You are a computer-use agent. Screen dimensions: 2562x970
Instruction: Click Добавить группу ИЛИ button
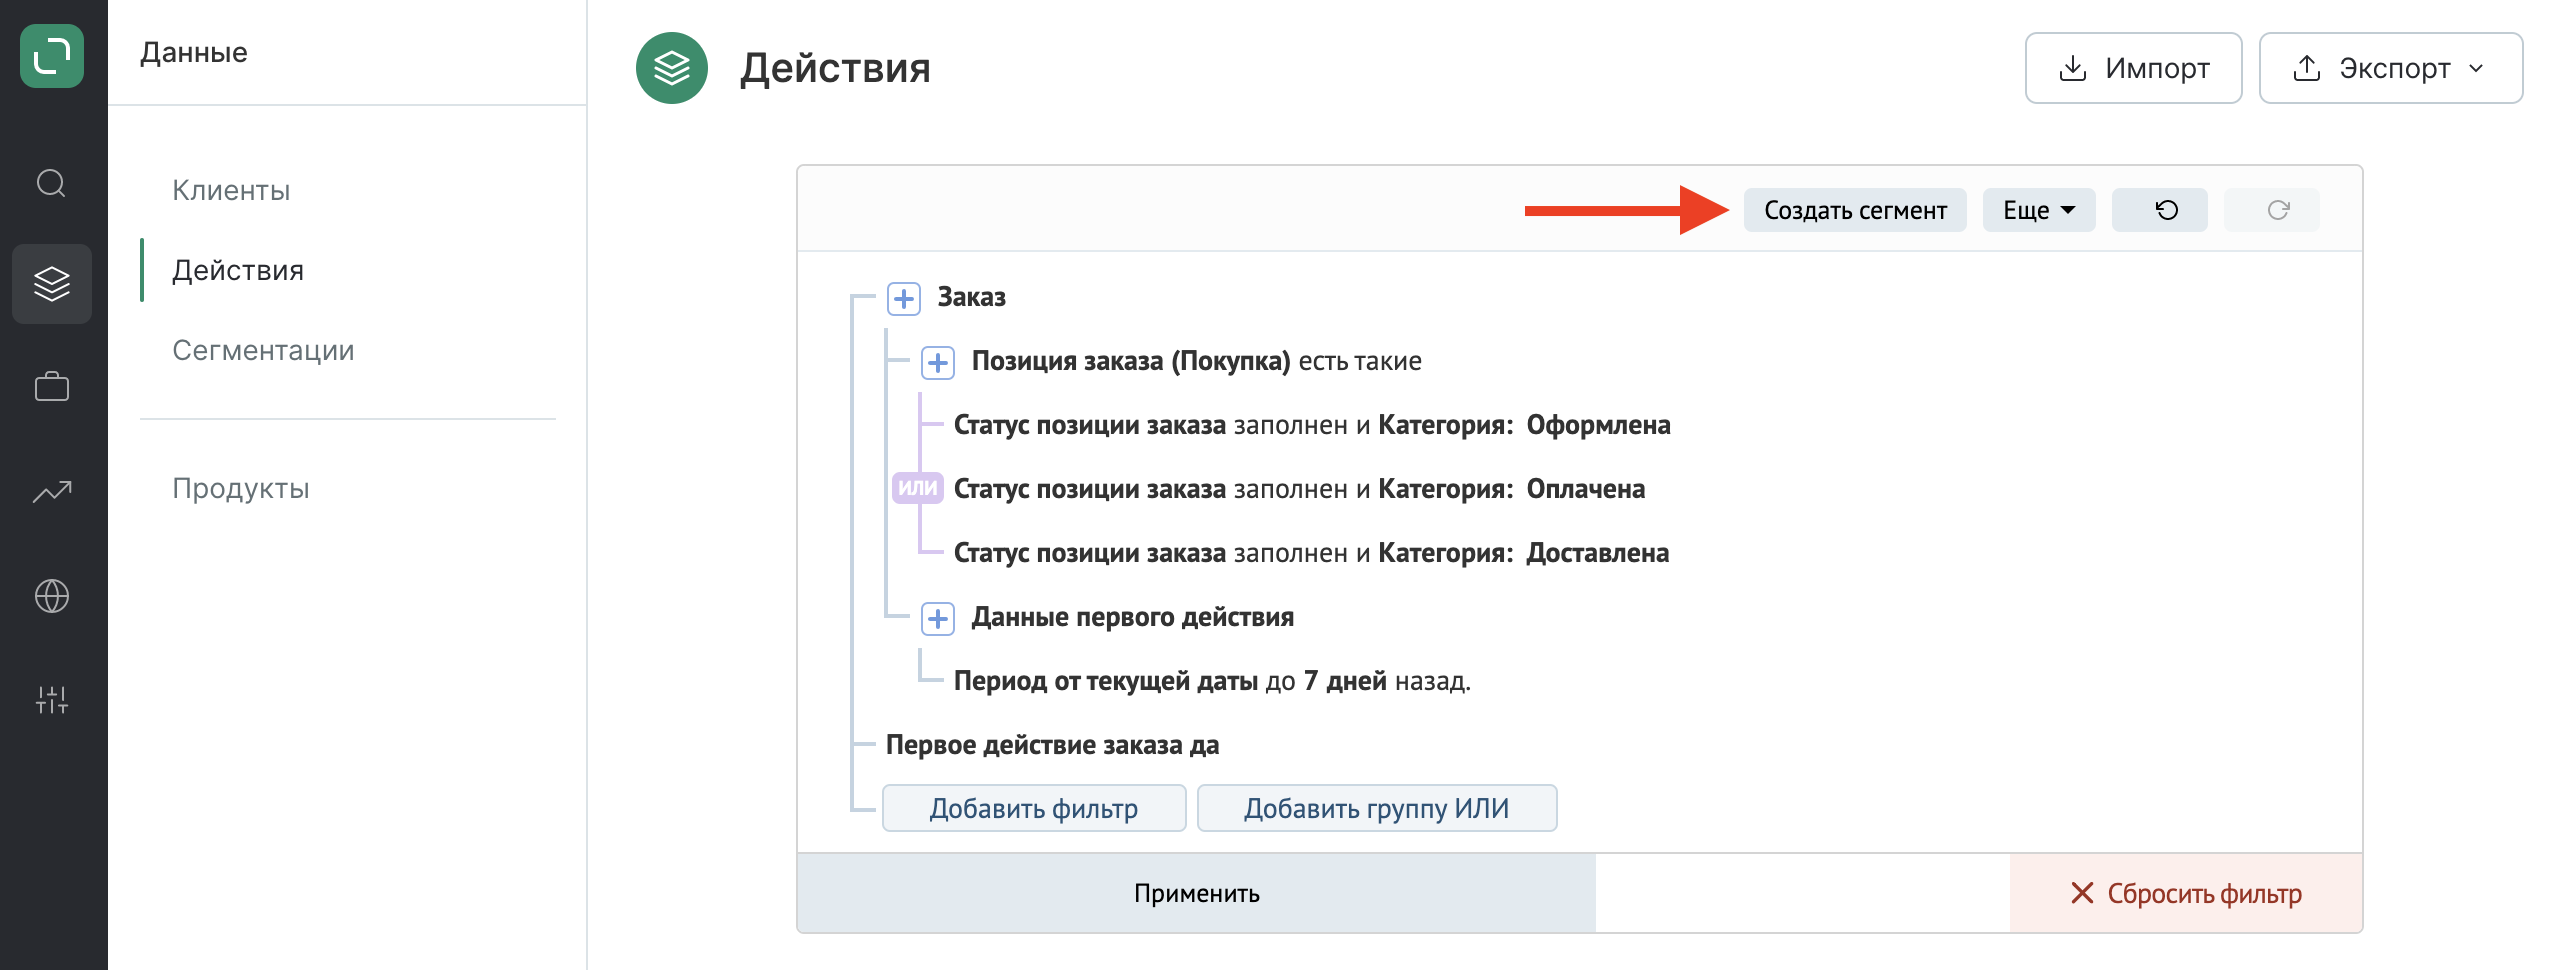point(1376,808)
